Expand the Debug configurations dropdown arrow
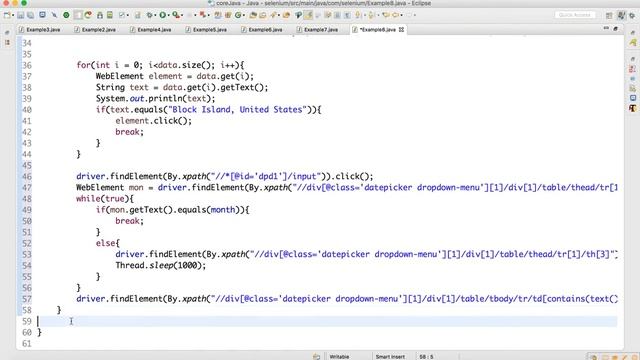 [x=155, y=15]
